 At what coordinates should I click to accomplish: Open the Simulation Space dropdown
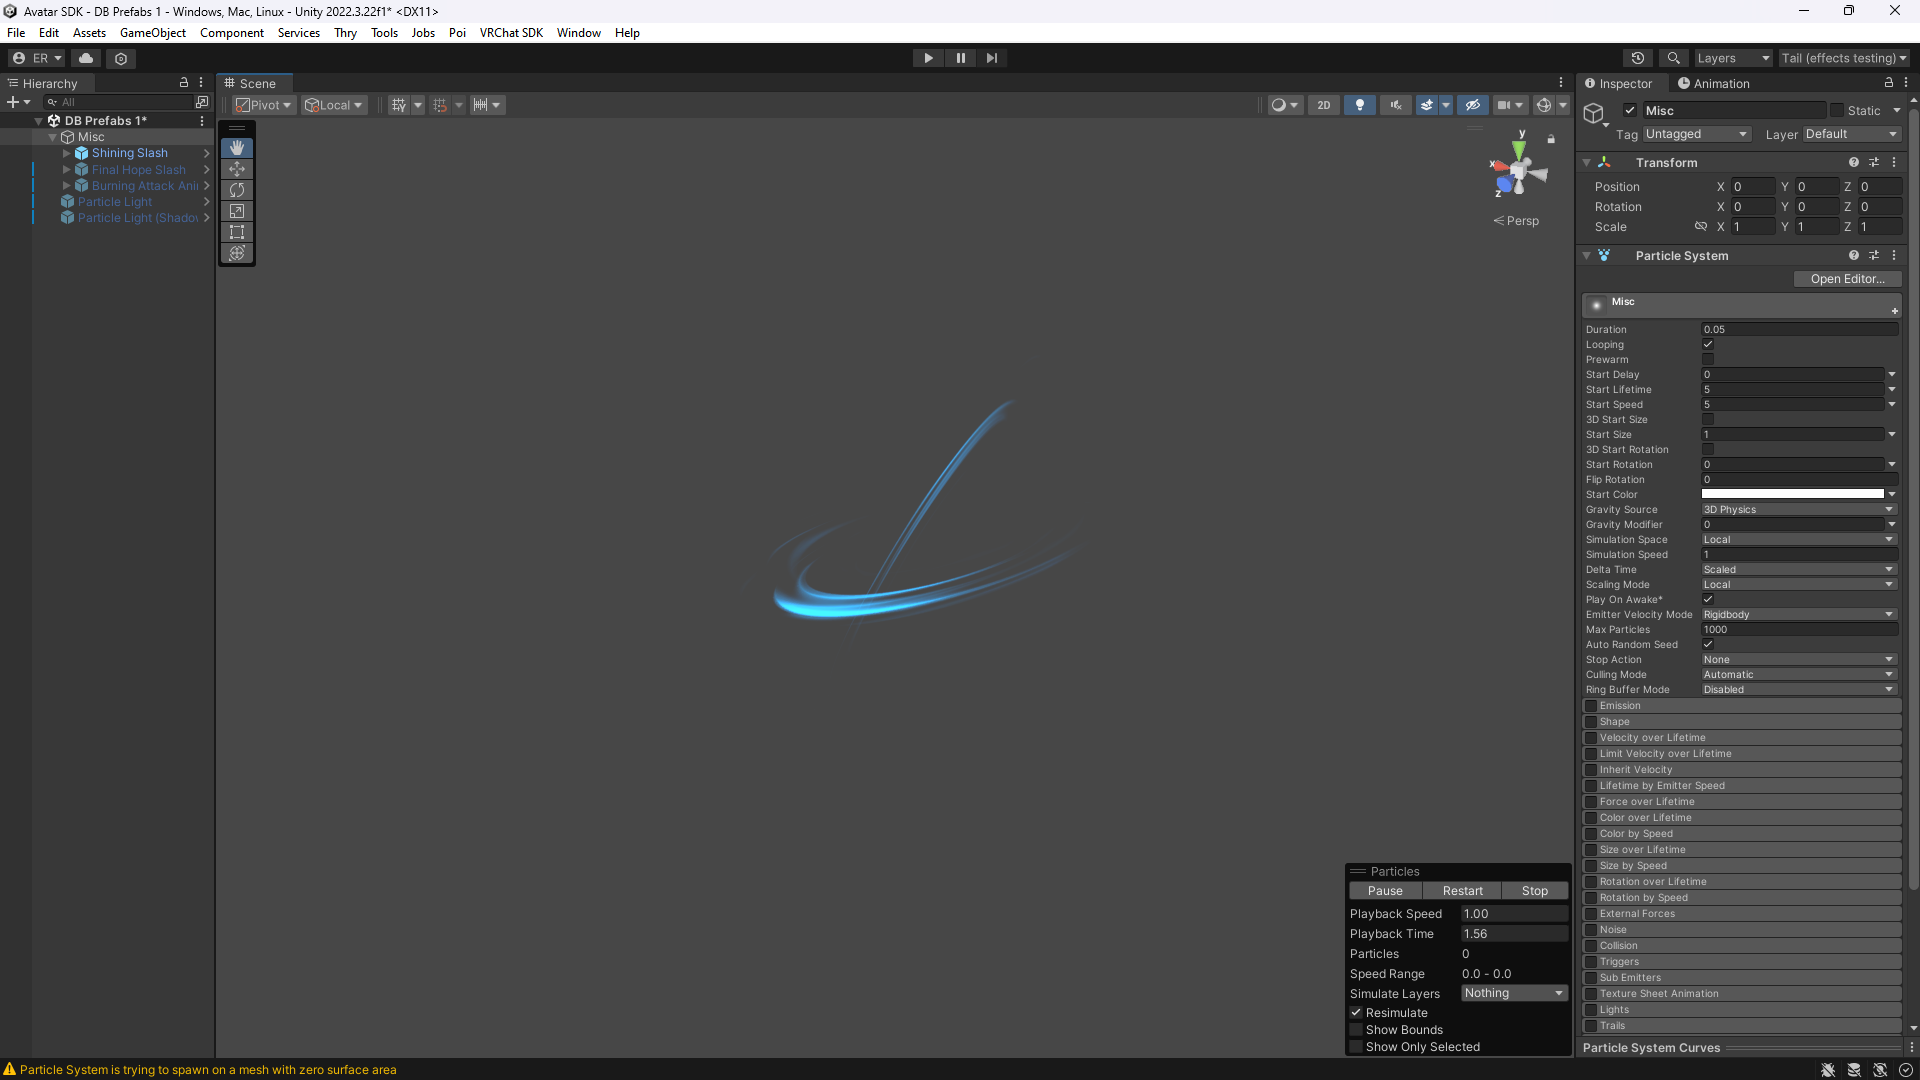pyautogui.click(x=1797, y=540)
